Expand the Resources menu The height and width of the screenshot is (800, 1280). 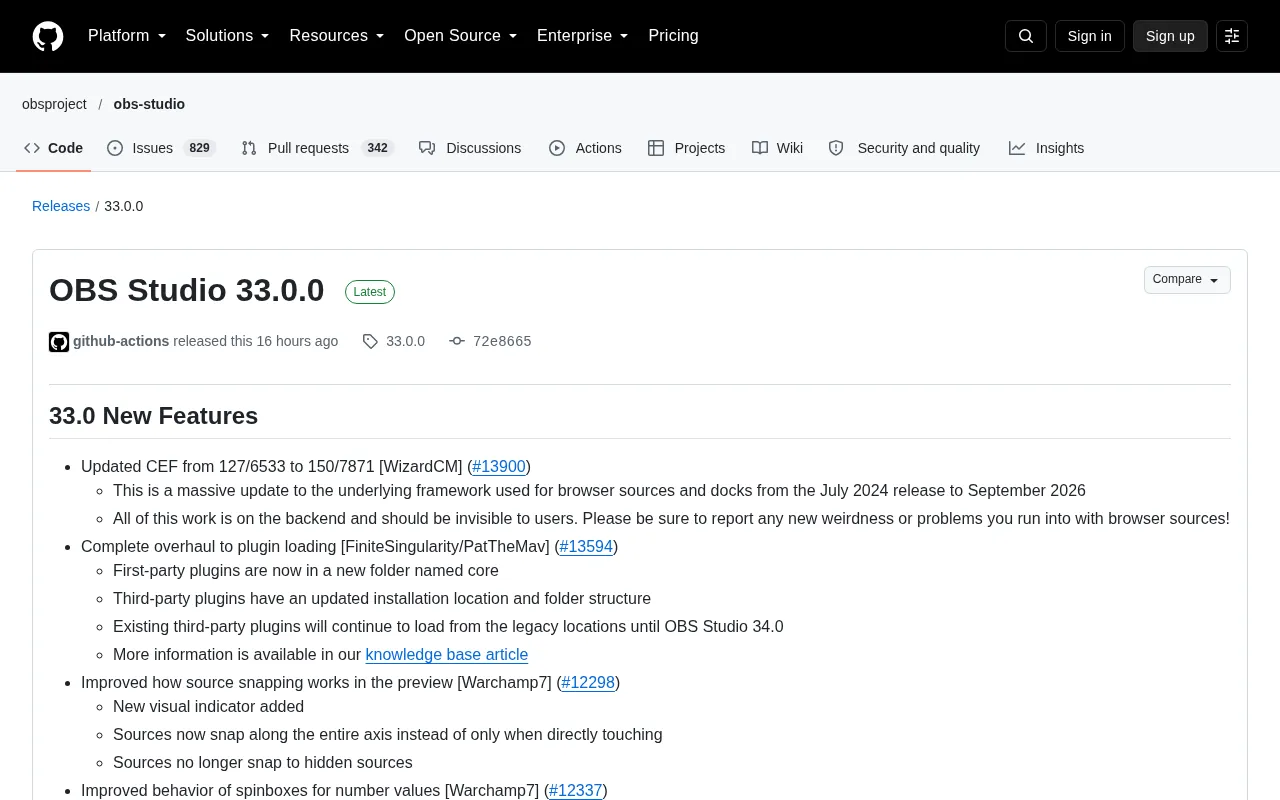tap(337, 36)
